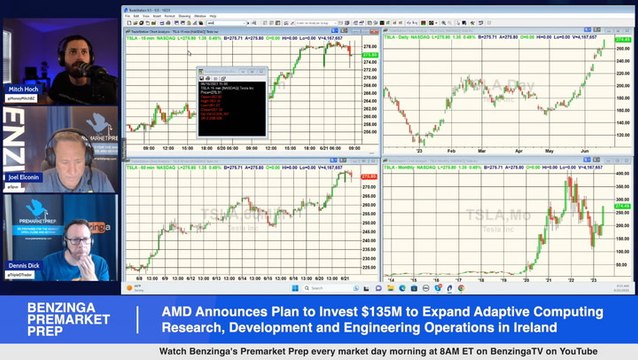Close the black data window popup
Screen dimensions: 638x360
(x=262, y=72)
